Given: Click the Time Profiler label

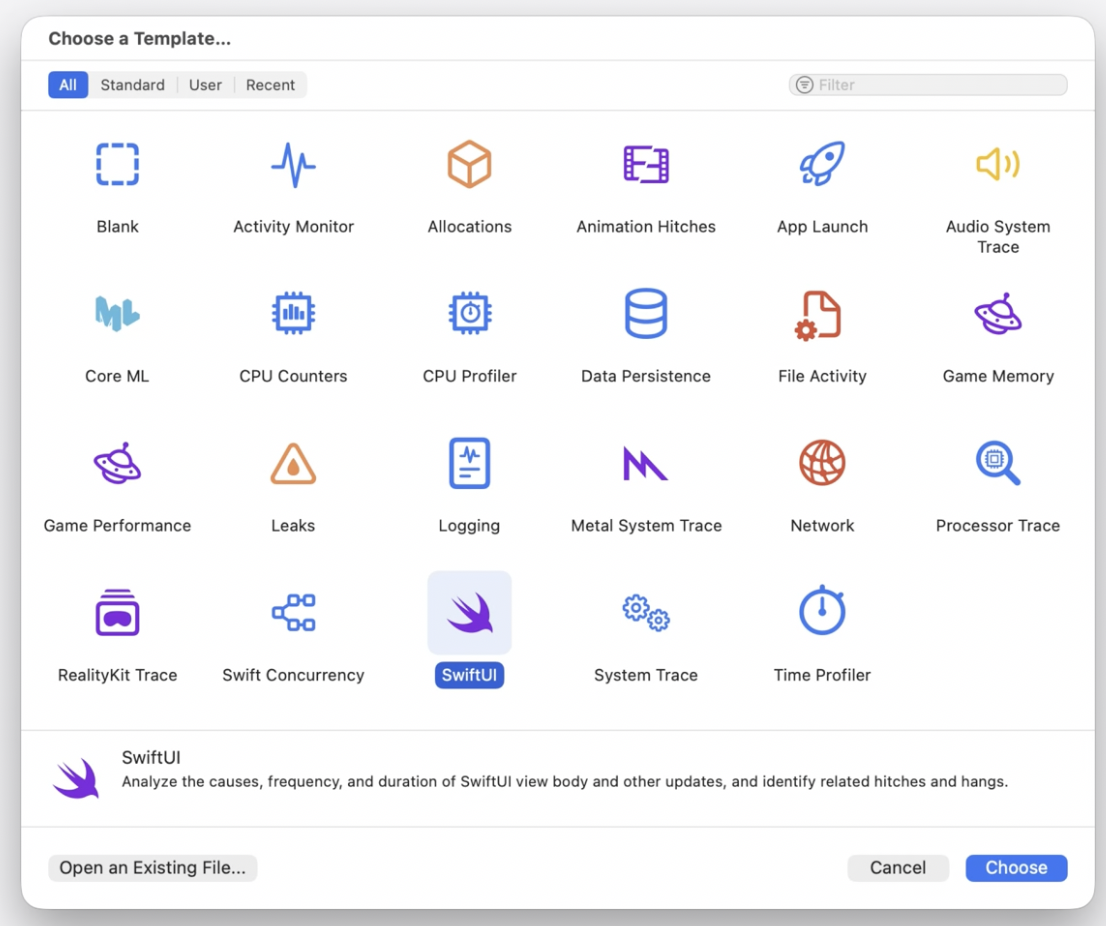Looking at the screenshot, I should (x=822, y=675).
